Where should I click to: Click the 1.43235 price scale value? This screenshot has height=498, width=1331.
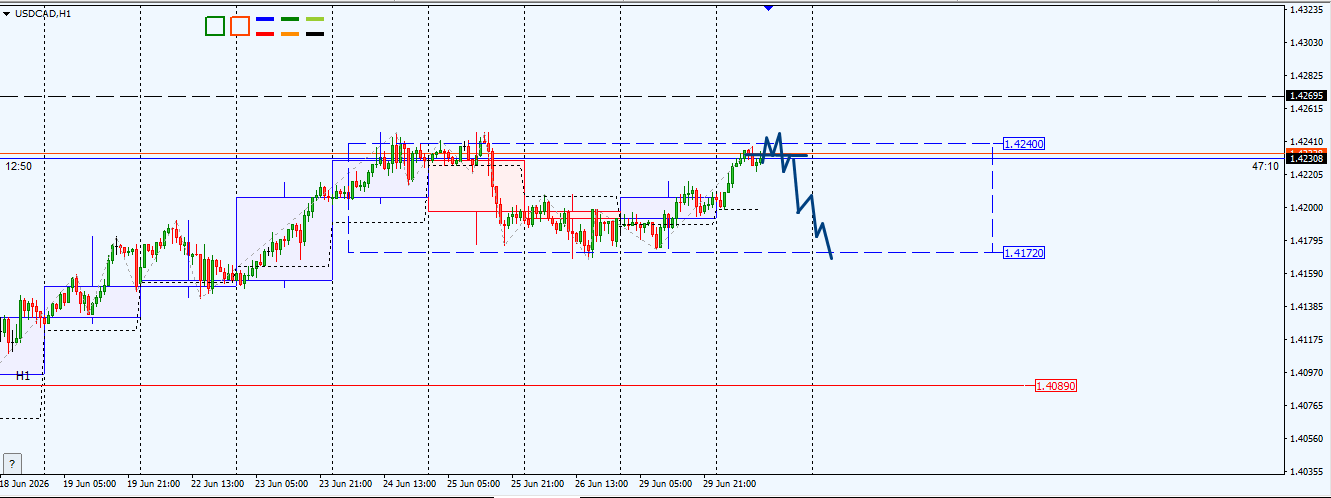(x=1306, y=10)
